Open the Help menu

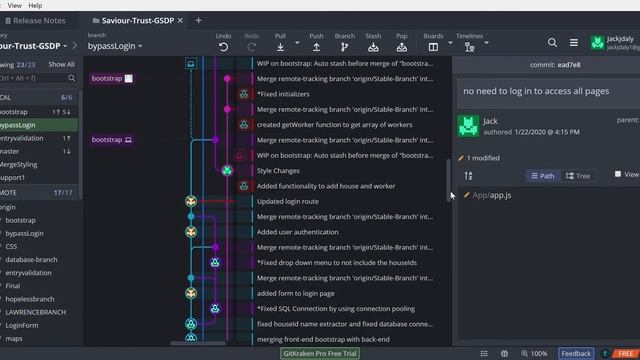[35, 5]
